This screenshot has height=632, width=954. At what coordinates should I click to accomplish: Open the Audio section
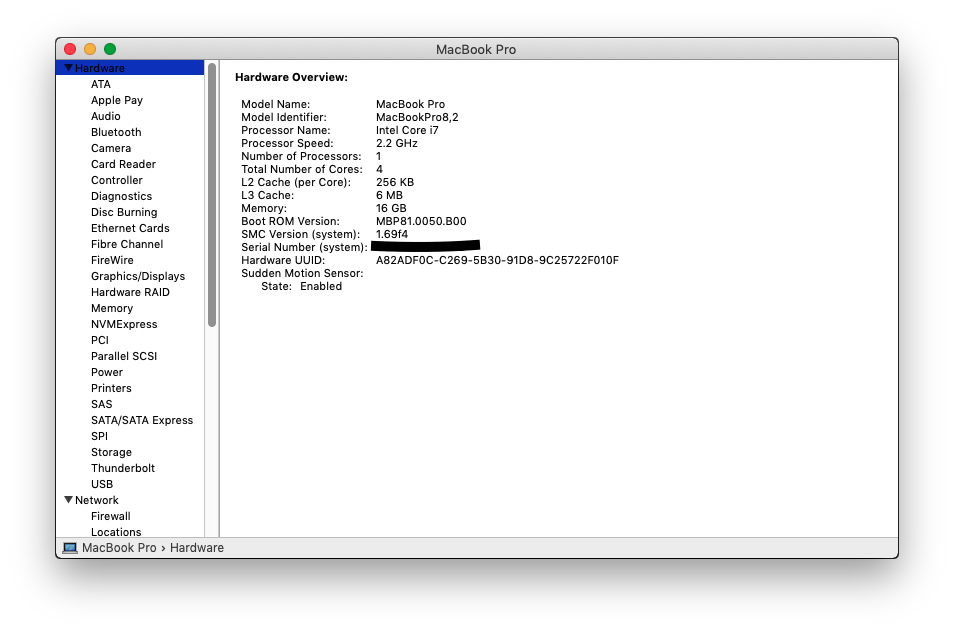click(x=106, y=116)
